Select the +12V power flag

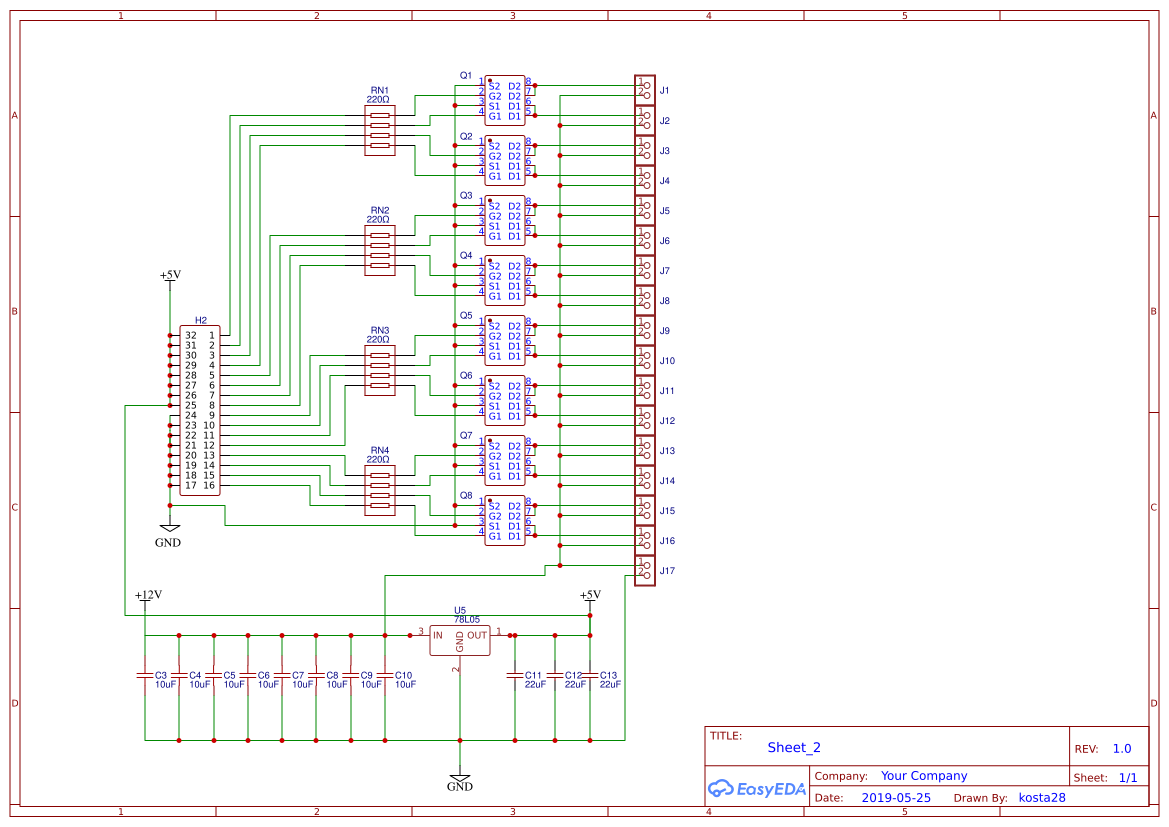(147, 596)
